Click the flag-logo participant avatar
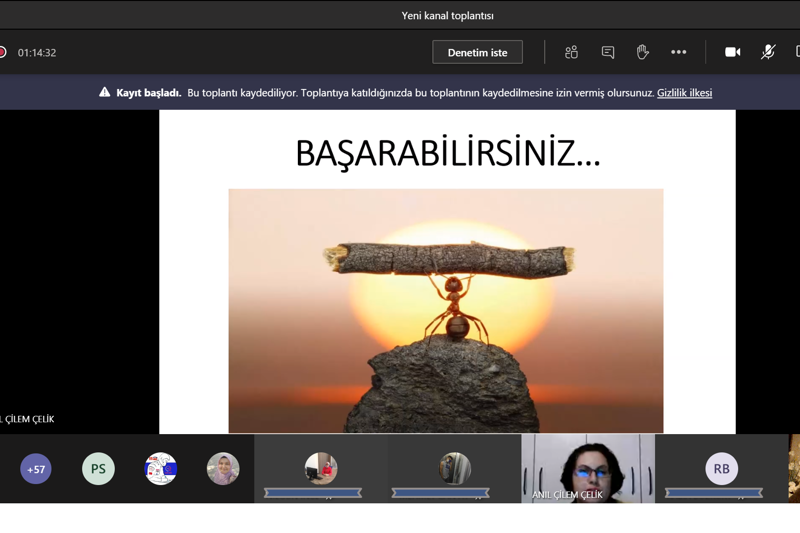This screenshot has height=533, width=800. [161, 469]
